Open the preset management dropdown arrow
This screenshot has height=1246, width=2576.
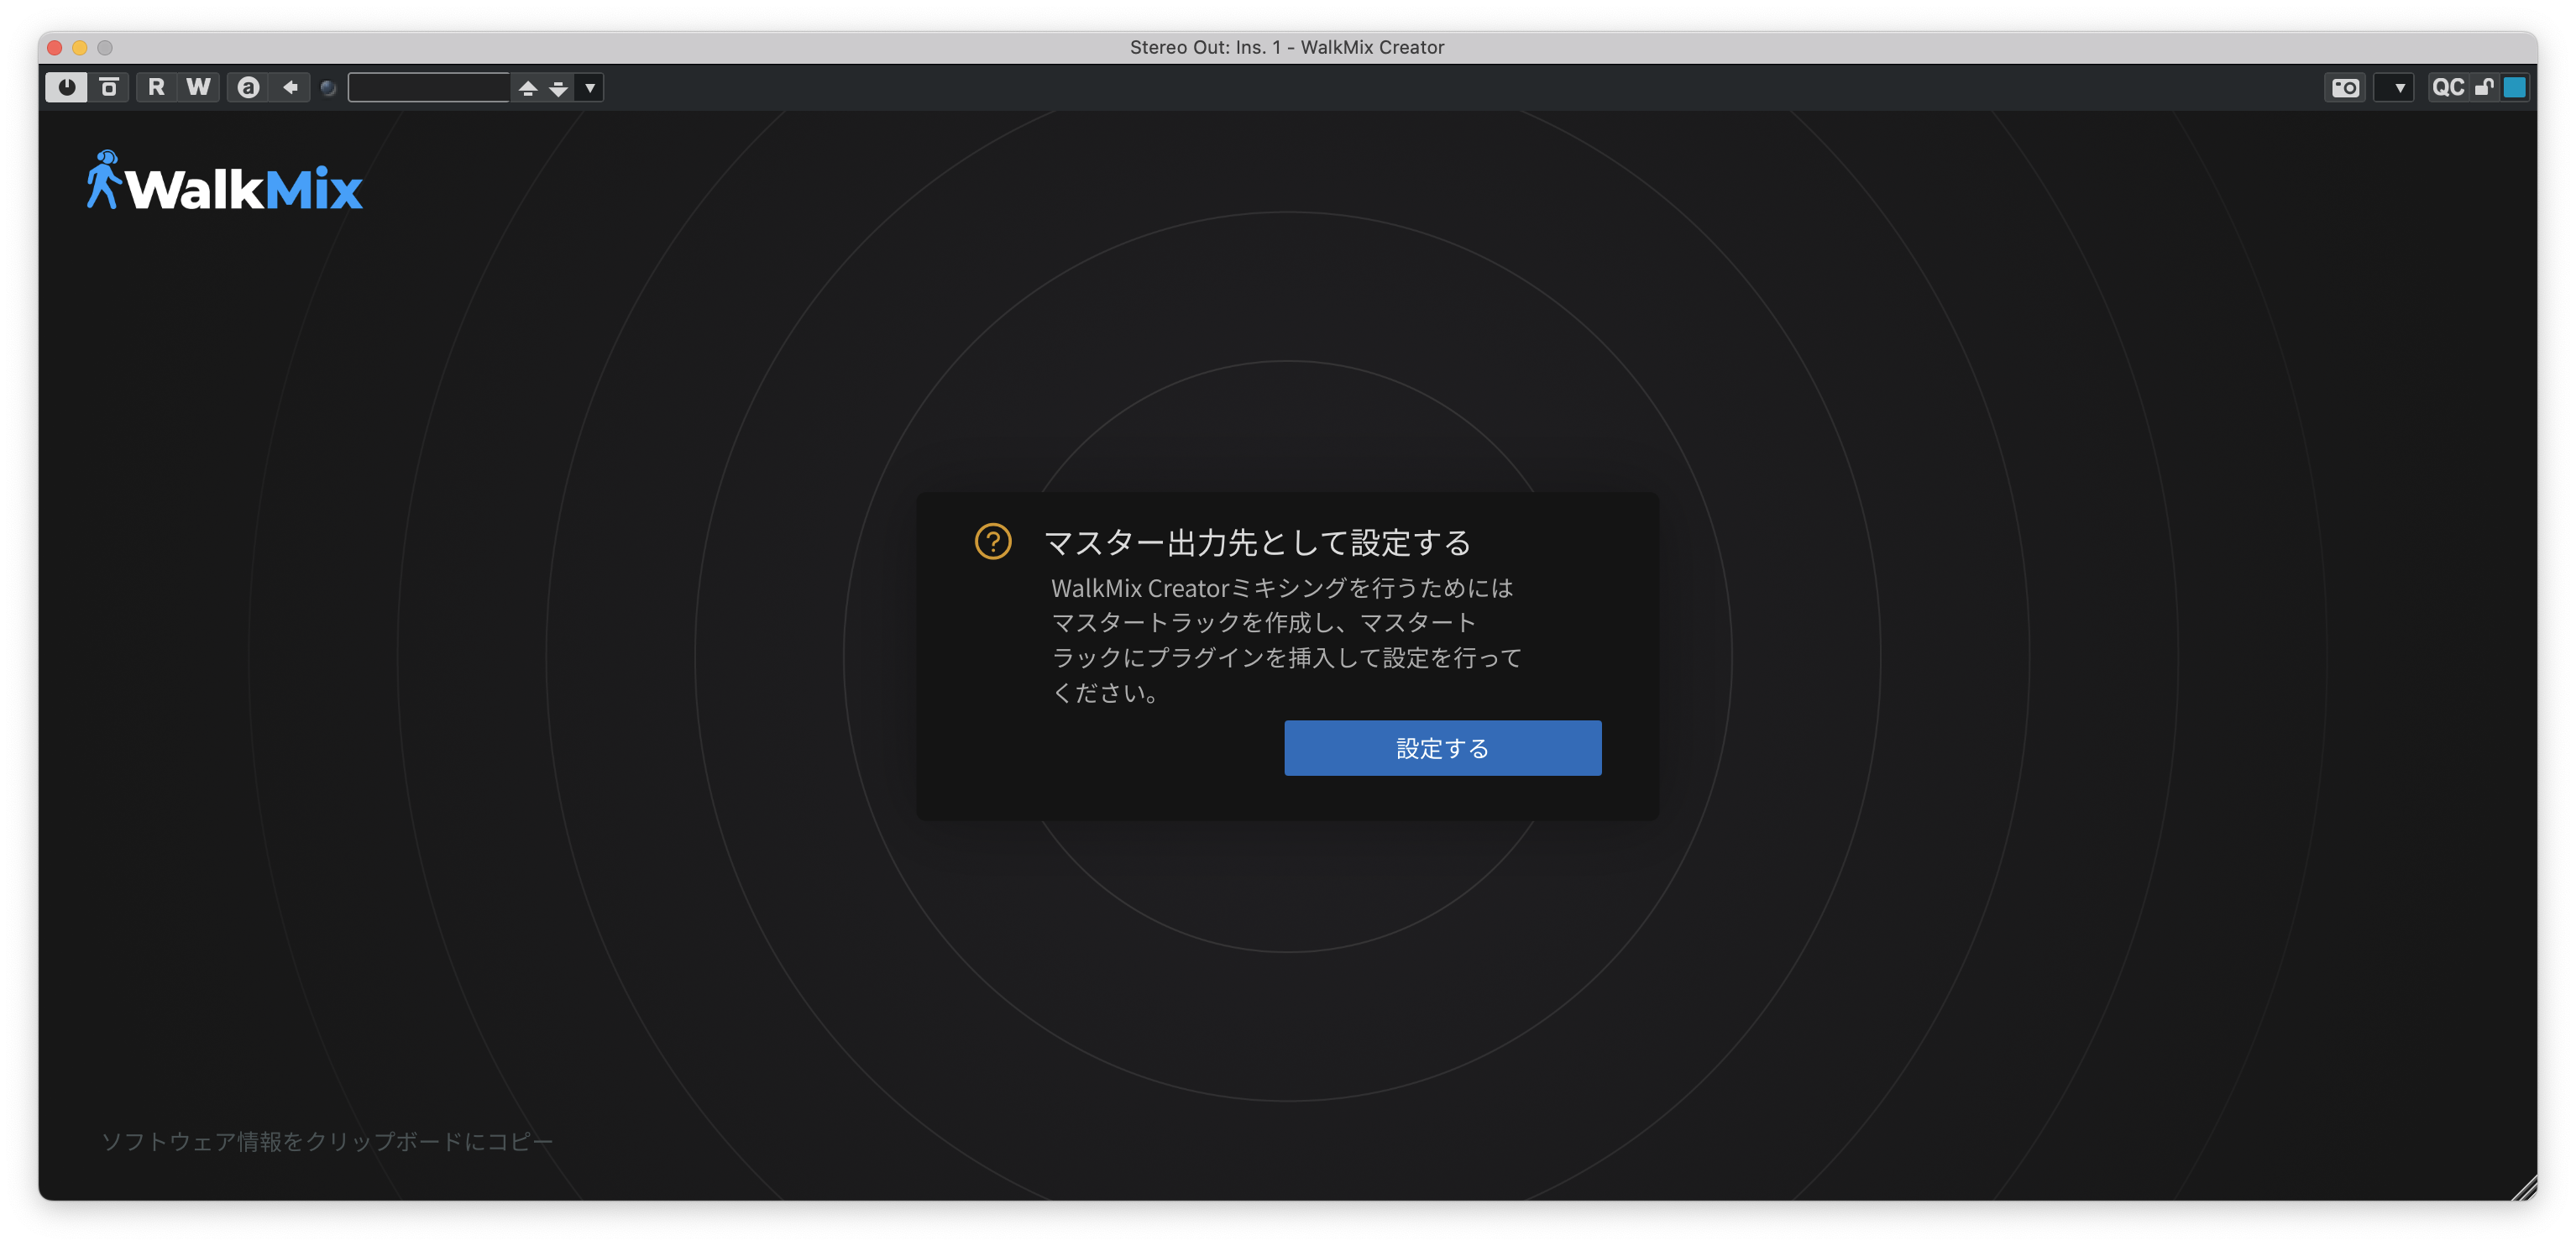[x=590, y=88]
